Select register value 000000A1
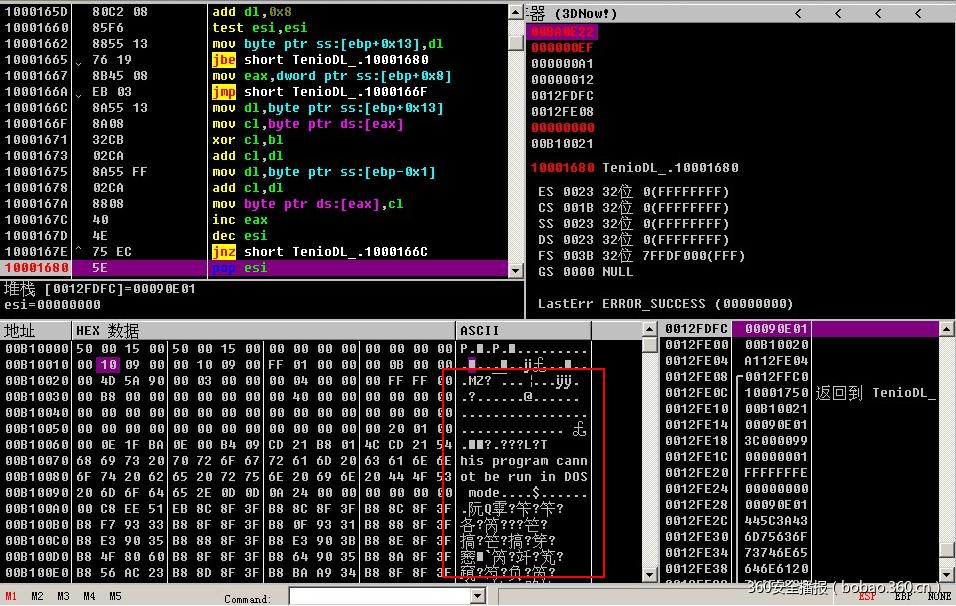956x606 pixels. [562, 63]
